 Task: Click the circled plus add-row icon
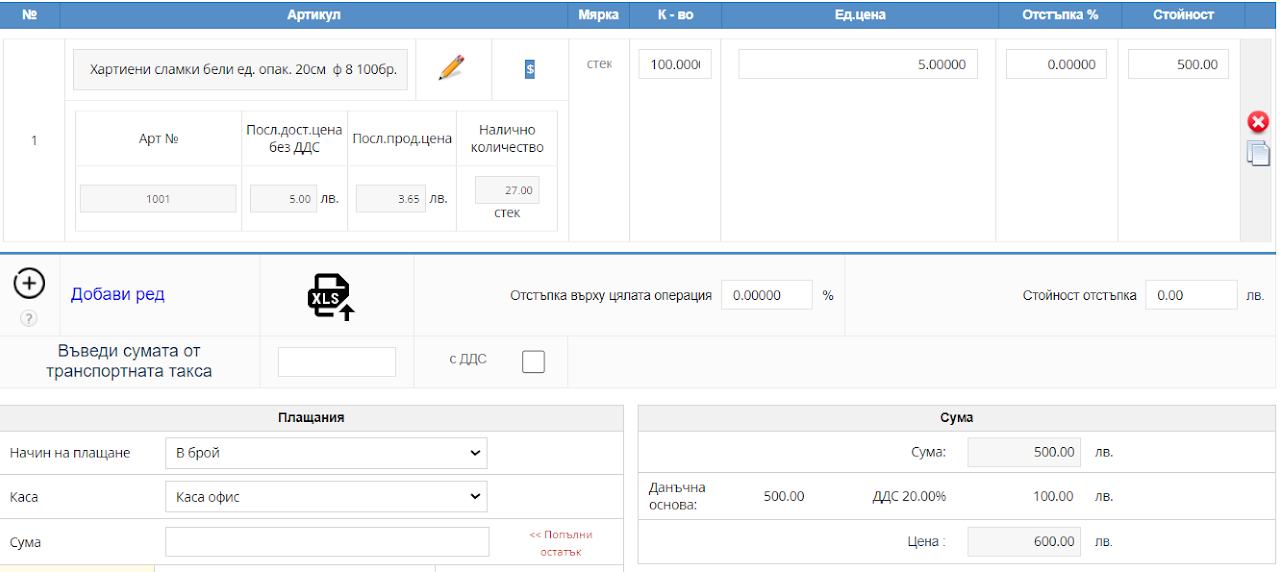pyautogui.click(x=29, y=284)
